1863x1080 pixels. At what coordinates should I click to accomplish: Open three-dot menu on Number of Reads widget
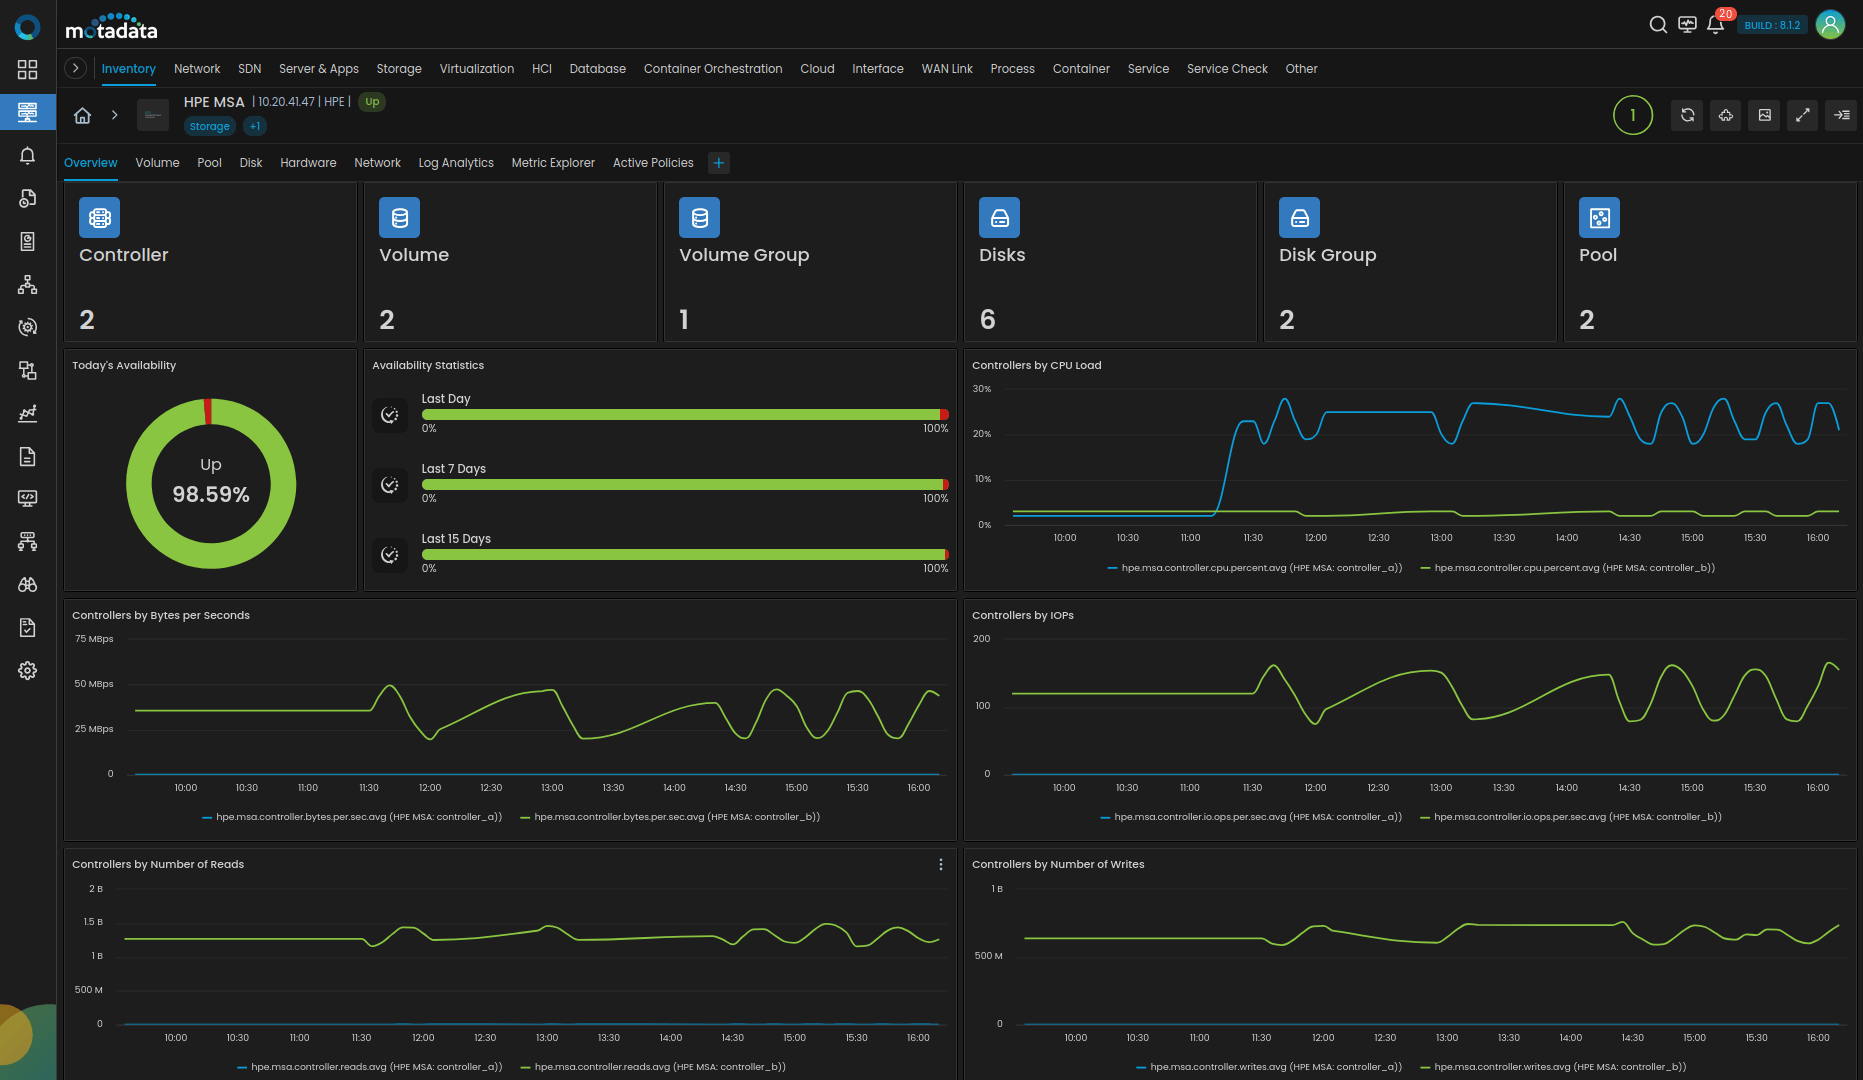coord(940,865)
